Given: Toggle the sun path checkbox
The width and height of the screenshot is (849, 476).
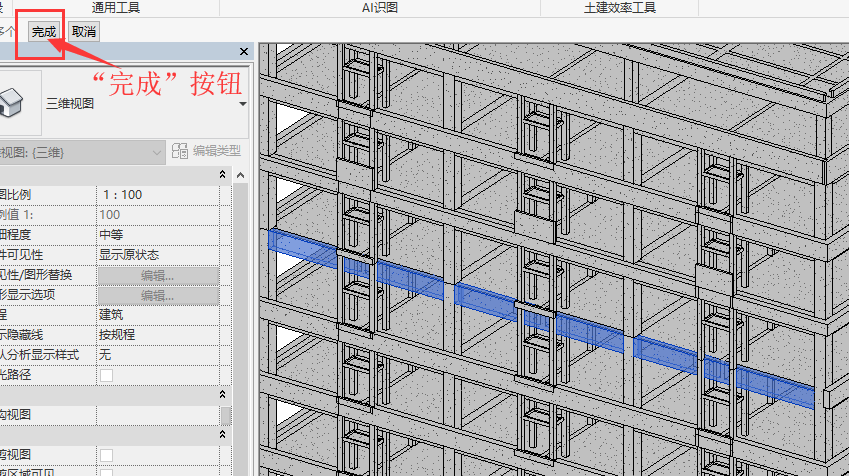Looking at the screenshot, I should click(x=107, y=375).
